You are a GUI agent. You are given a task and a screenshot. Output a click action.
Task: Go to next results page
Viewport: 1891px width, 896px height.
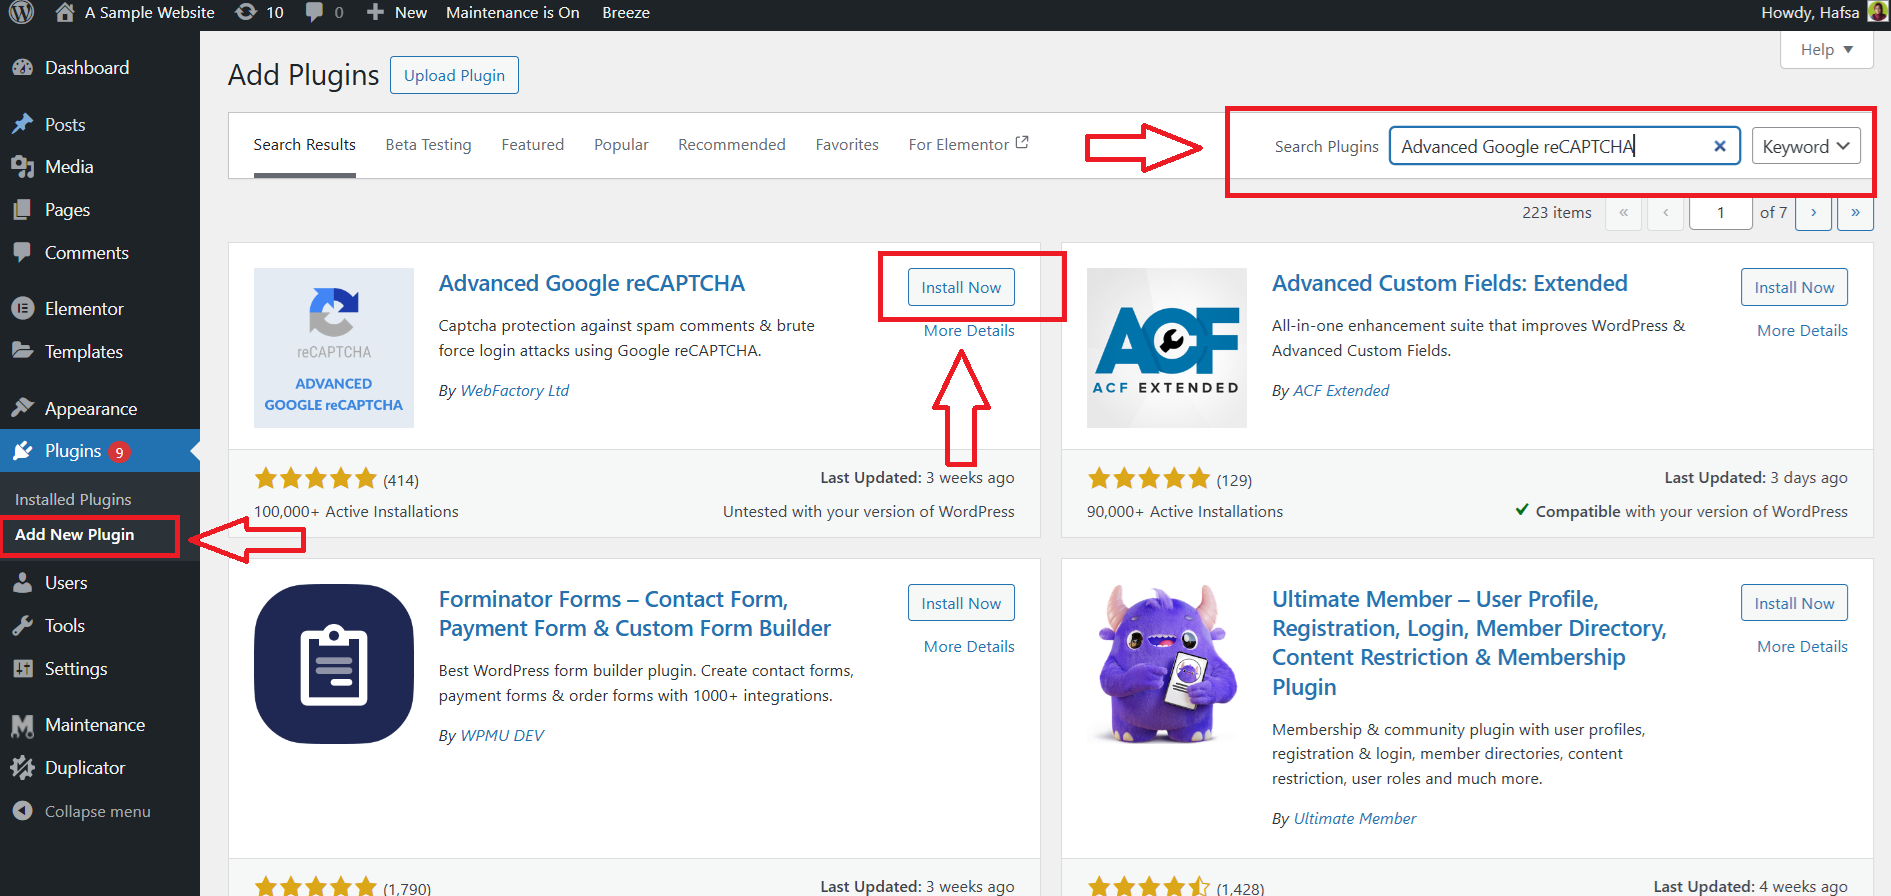tap(1813, 213)
